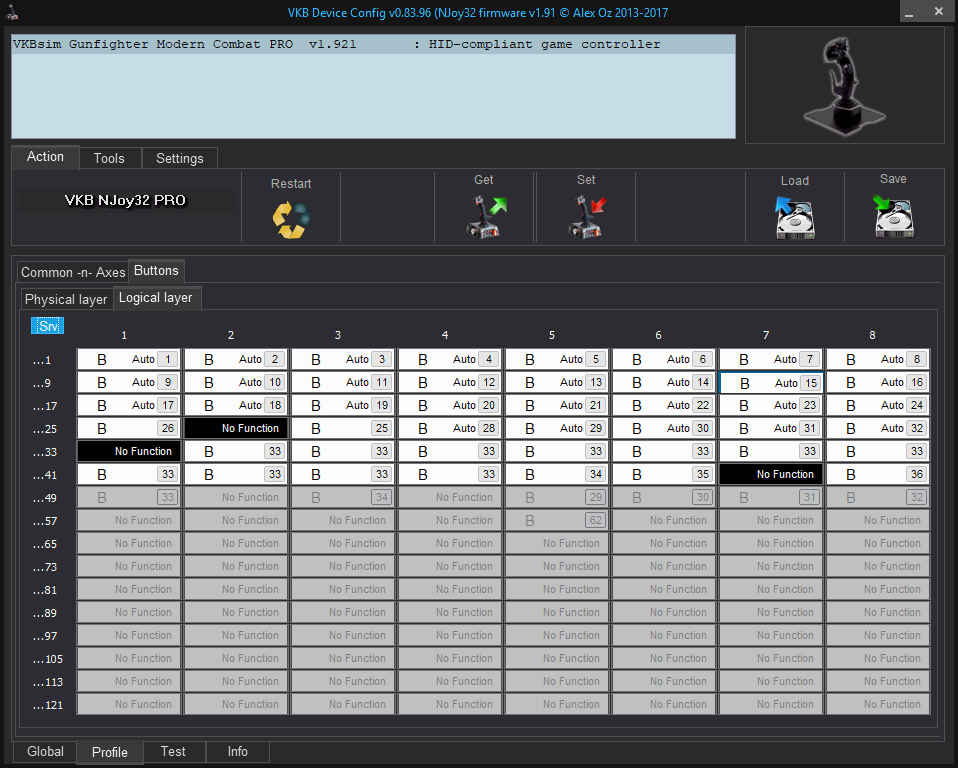Click the Get joystick icon with green arrow

(485, 216)
